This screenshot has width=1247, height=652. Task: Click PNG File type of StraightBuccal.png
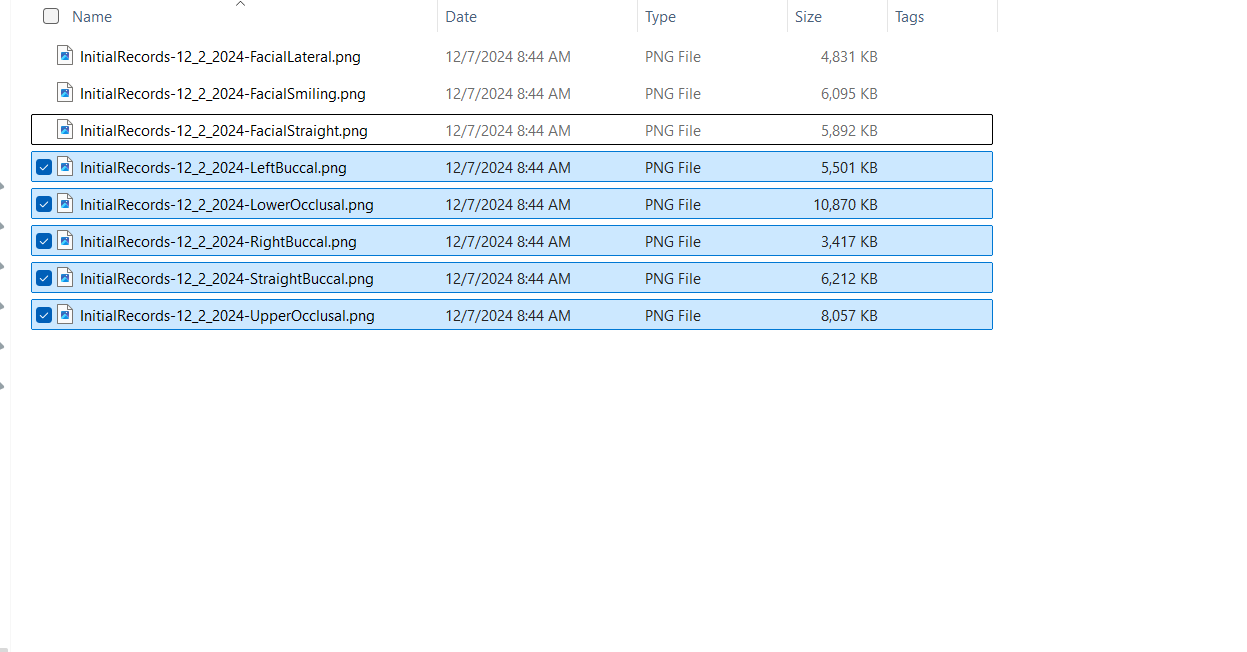673,279
